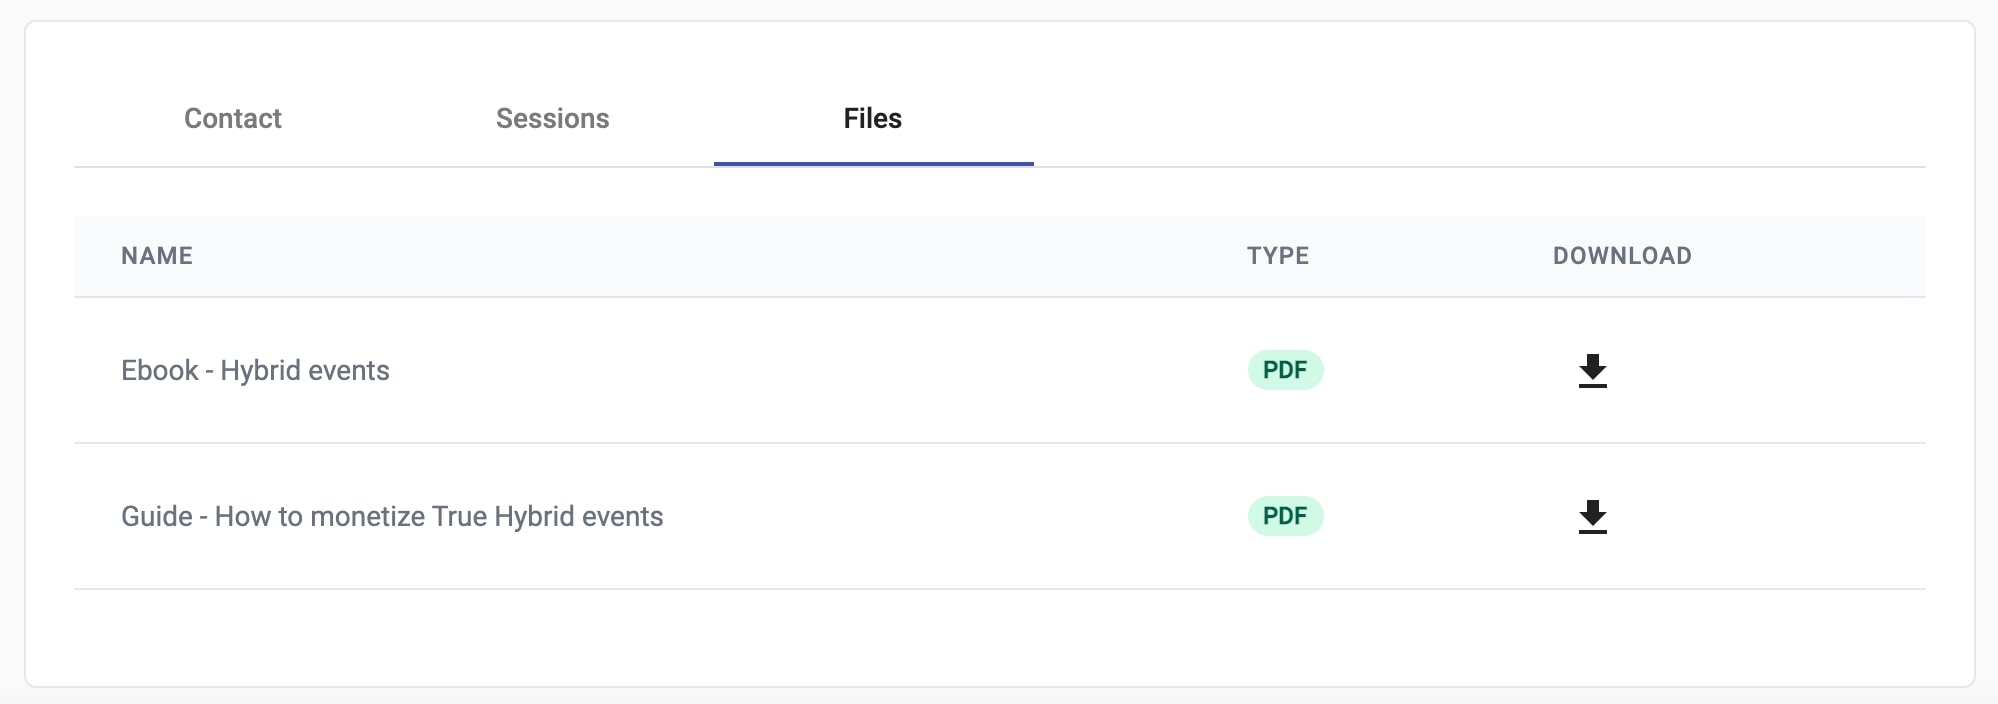Click the NAME column header
The height and width of the screenshot is (704, 1998).
point(157,256)
